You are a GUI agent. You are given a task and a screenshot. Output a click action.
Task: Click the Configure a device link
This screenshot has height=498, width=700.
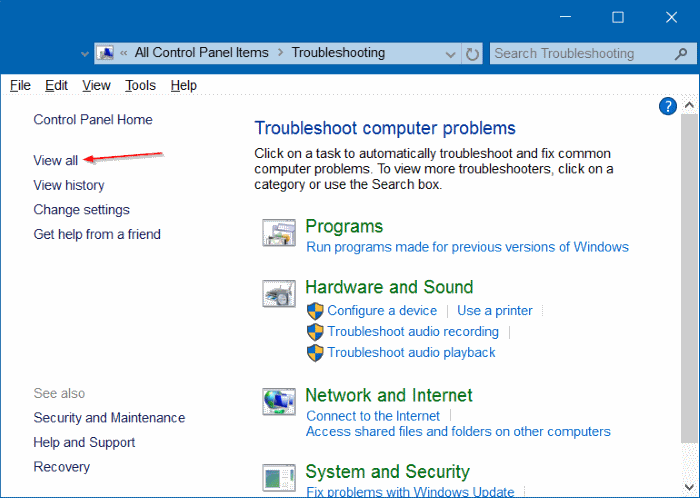tap(382, 311)
